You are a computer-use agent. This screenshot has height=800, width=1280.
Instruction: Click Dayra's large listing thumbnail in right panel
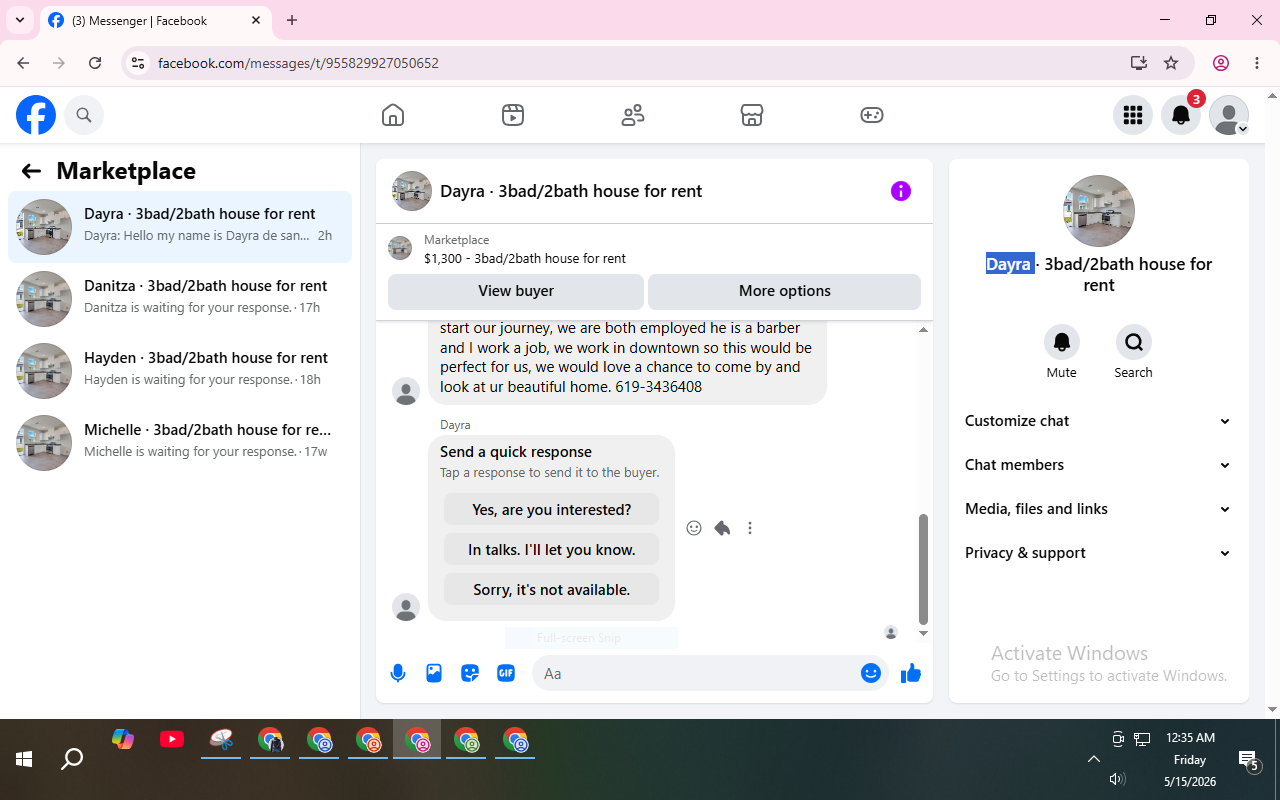pyautogui.click(x=1099, y=211)
